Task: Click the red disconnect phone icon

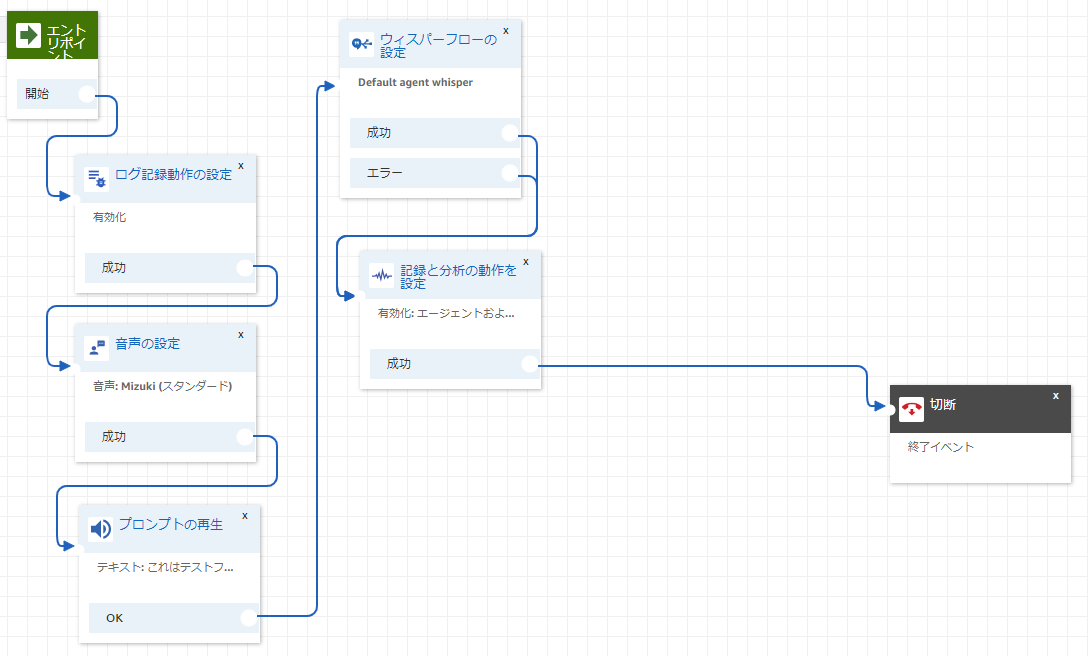Action: (911, 410)
